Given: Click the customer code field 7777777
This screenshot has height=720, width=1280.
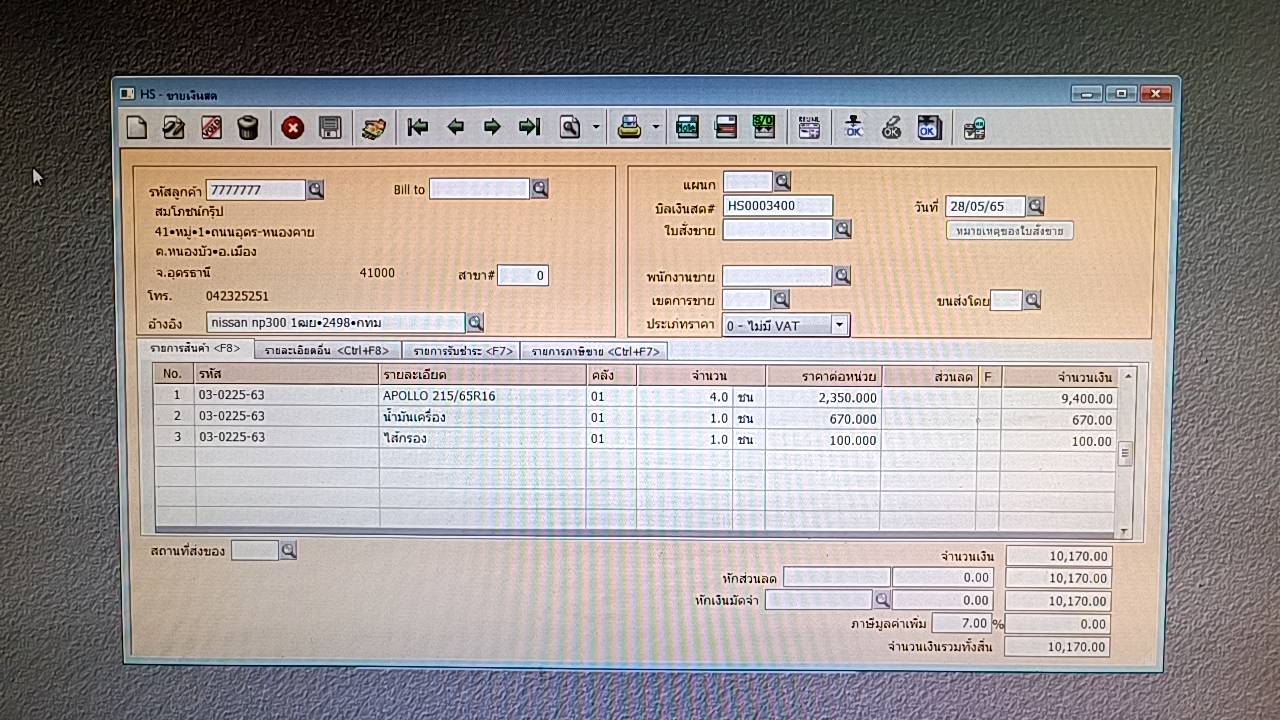Looking at the screenshot, I should (x=256, y=190).
